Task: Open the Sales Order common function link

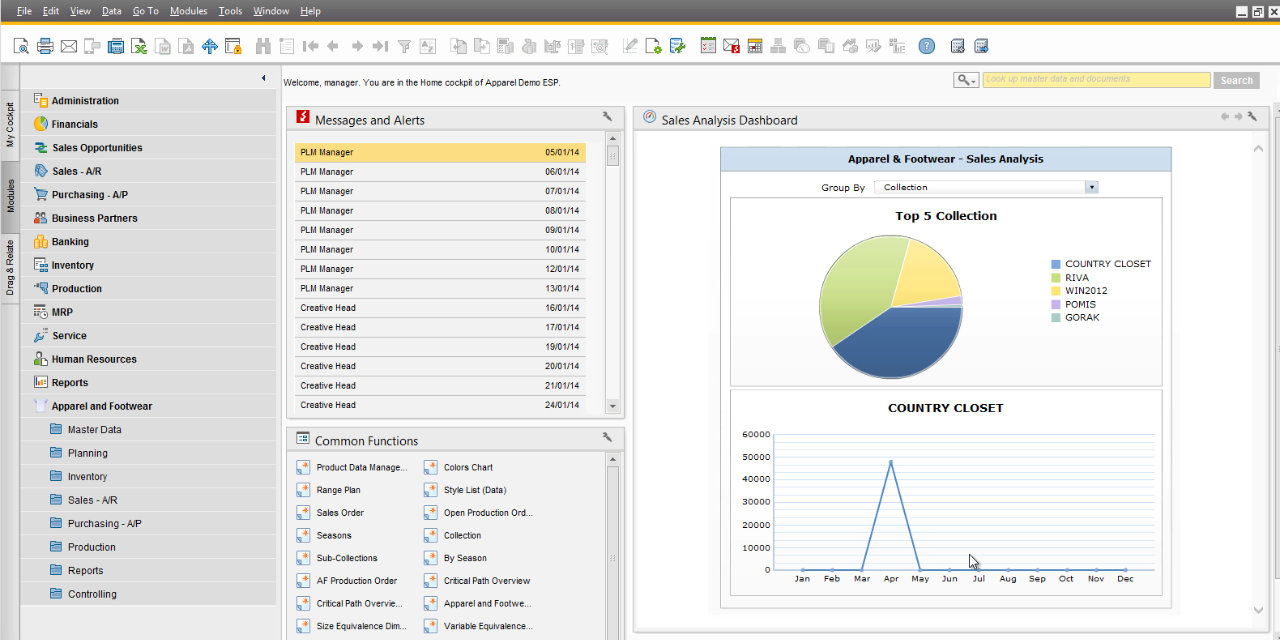Action: click(x=340, y=513)
